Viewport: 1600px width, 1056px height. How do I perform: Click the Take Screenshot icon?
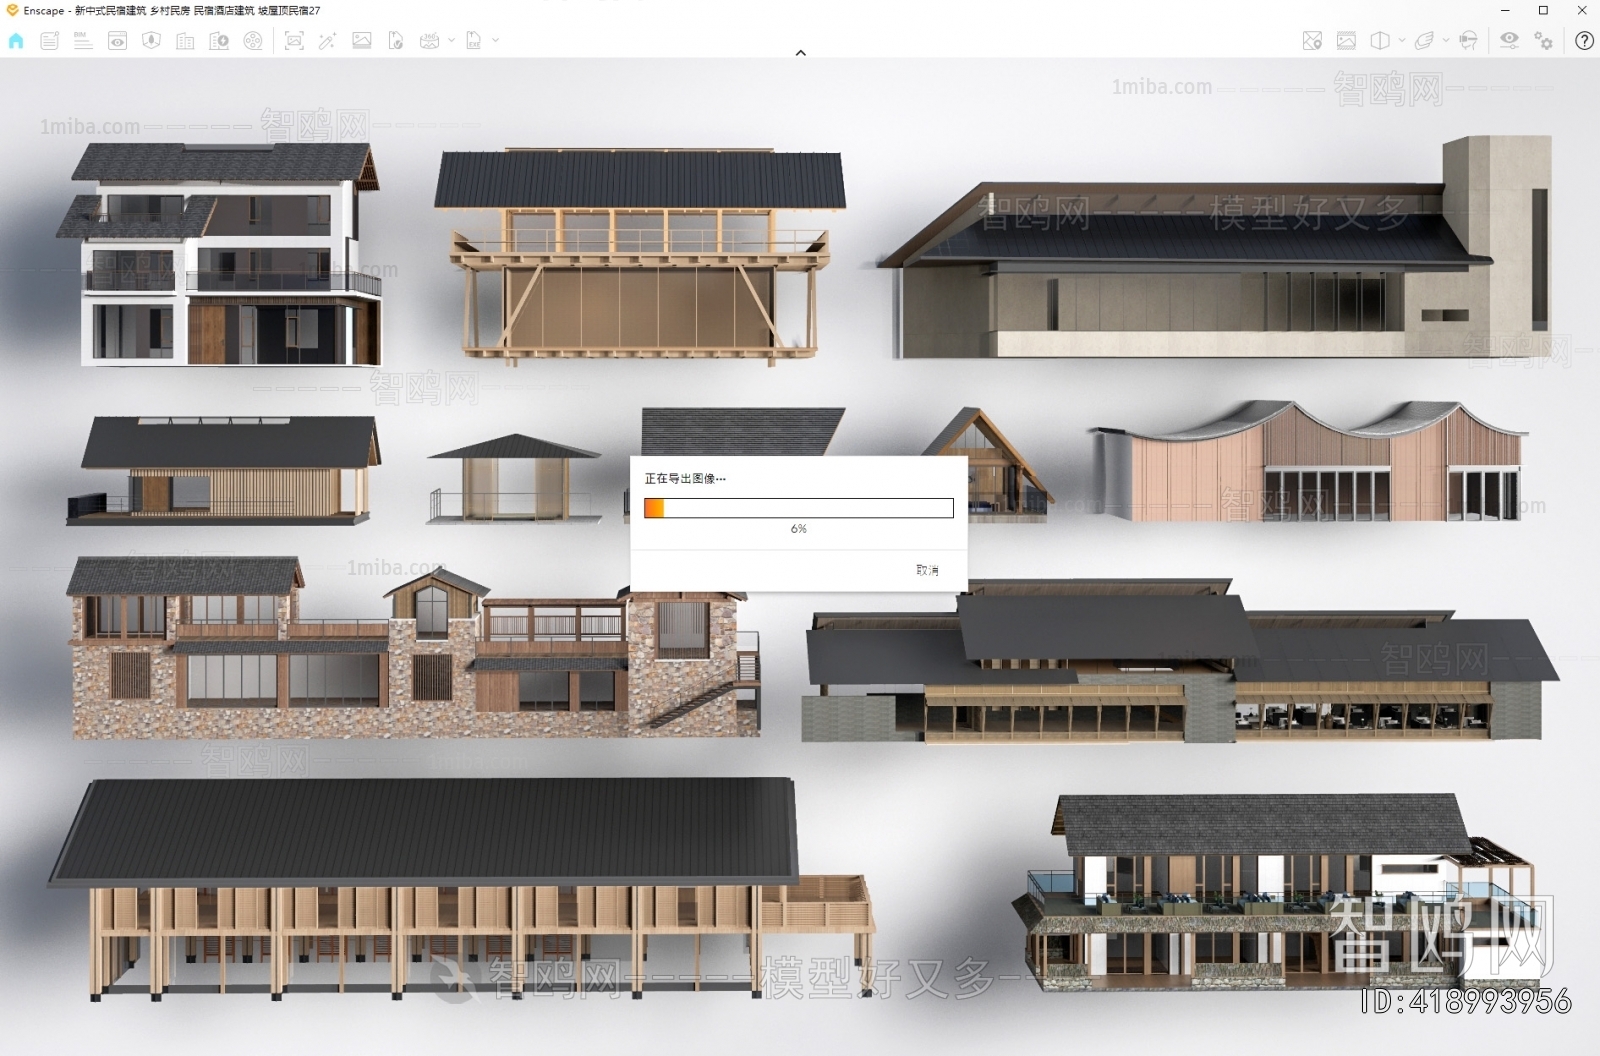point(294,41)
